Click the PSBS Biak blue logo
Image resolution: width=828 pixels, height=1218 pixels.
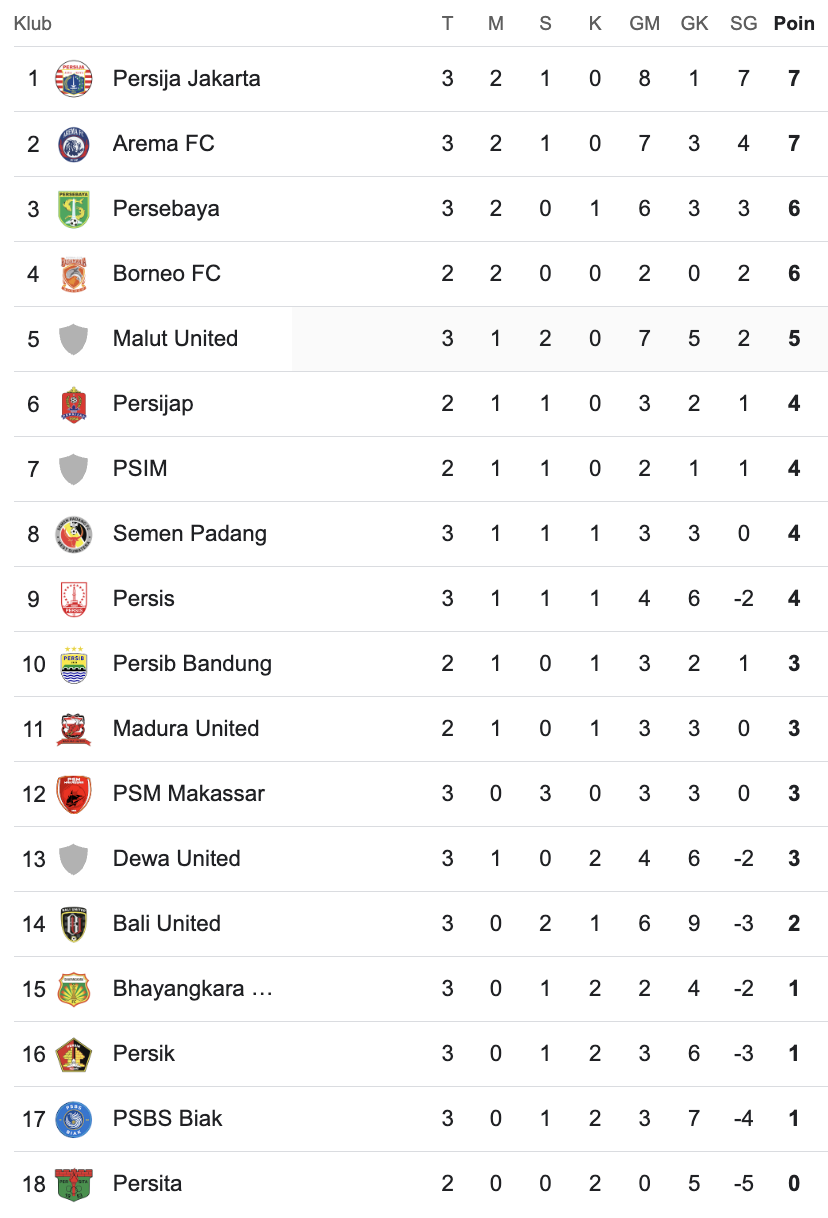click(74, 1119)
